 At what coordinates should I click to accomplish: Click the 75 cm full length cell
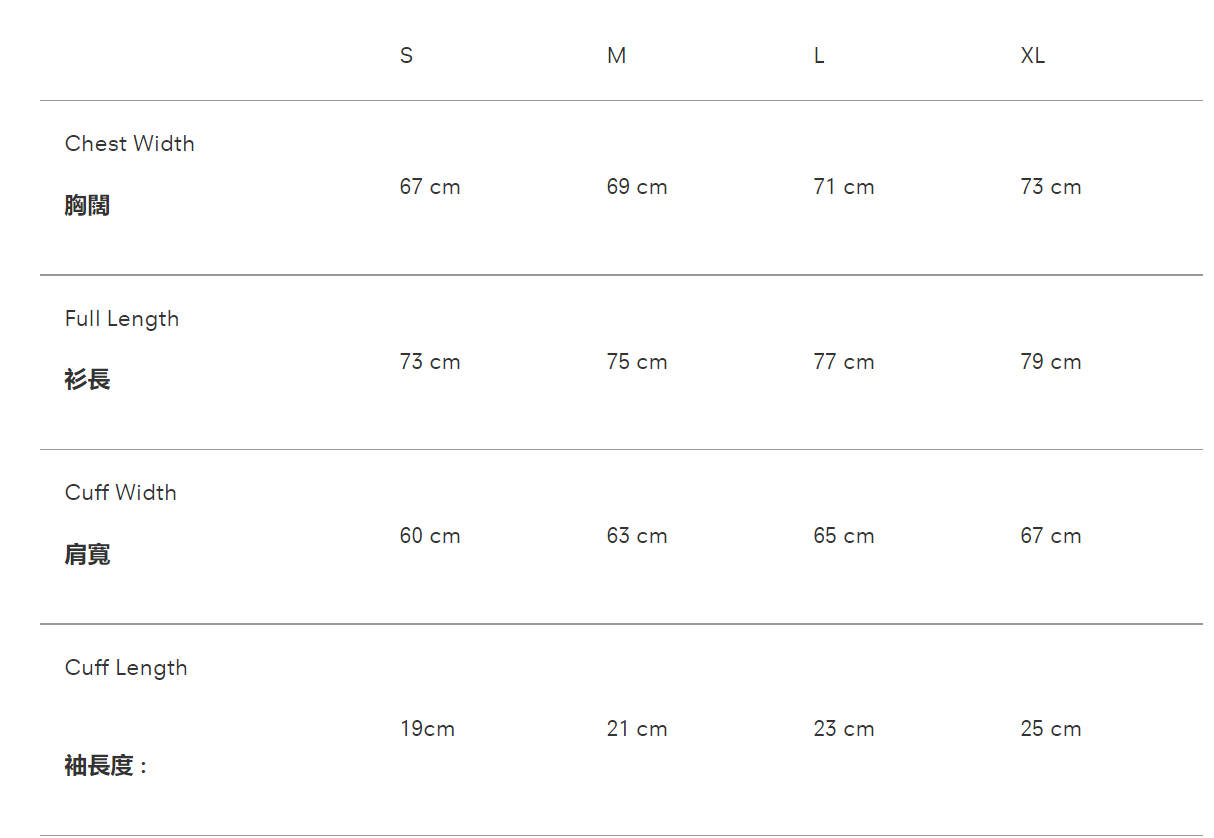tap(637, 362)
